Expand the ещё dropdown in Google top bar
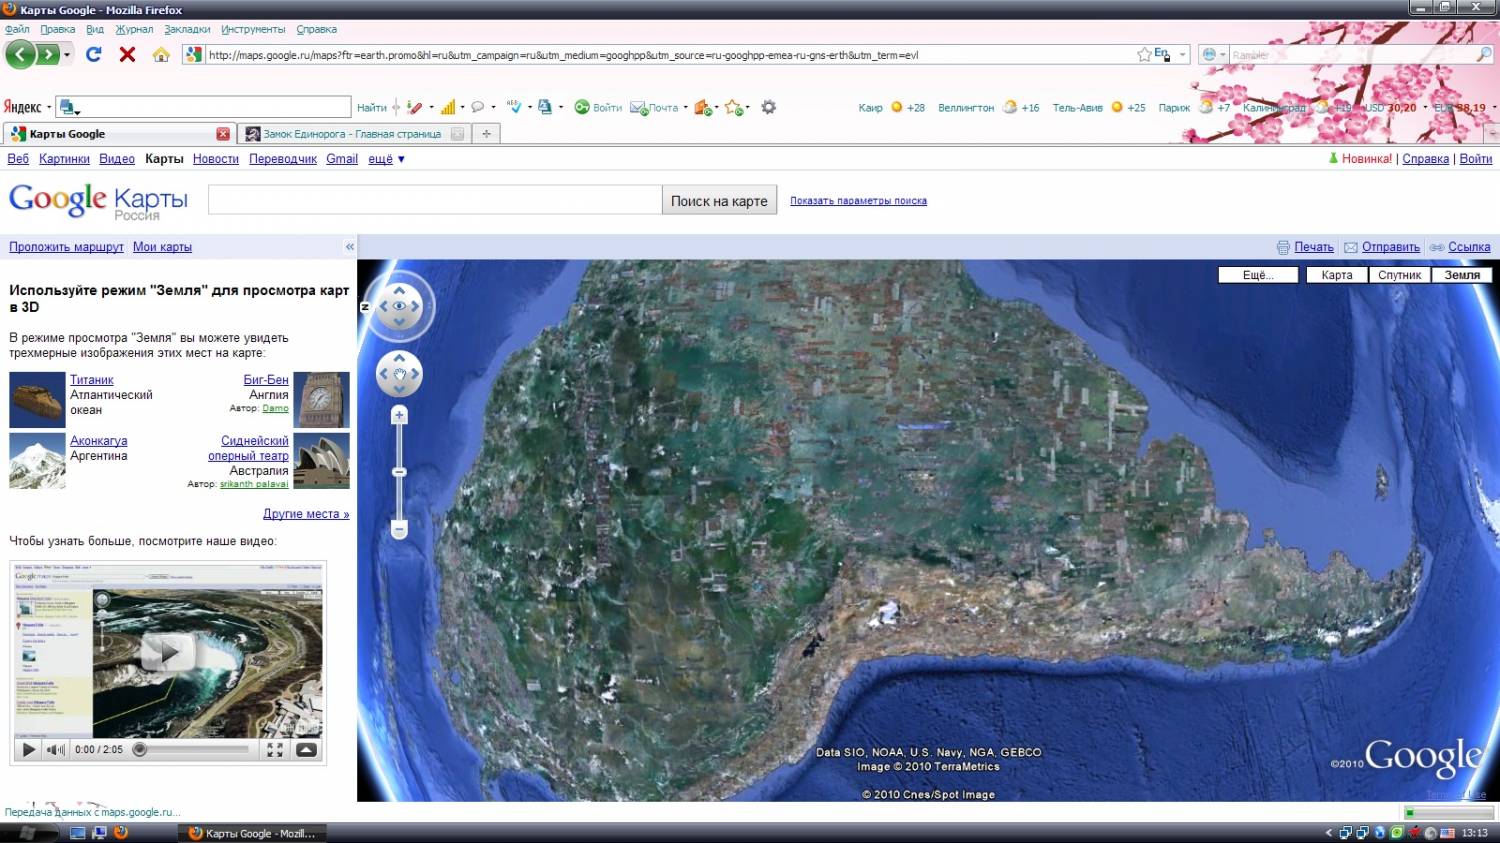This screenshot has height=843, width=1500. [x=387, y=159]
